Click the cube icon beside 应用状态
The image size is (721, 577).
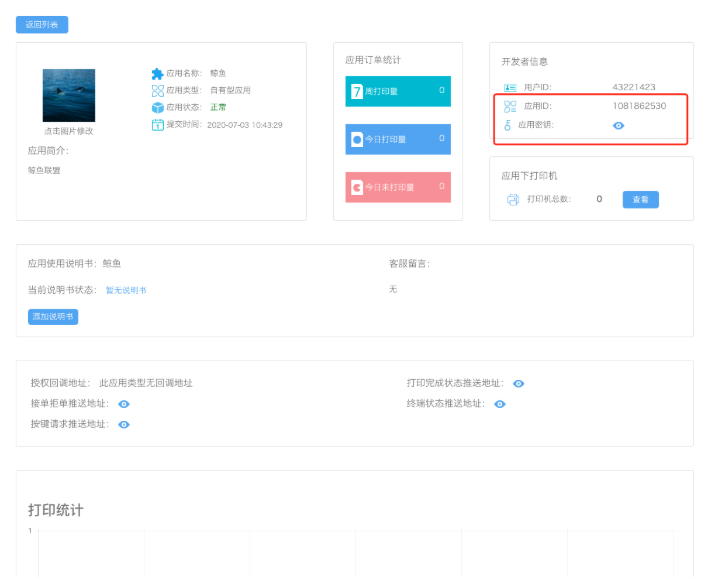(x=157, y=107)
